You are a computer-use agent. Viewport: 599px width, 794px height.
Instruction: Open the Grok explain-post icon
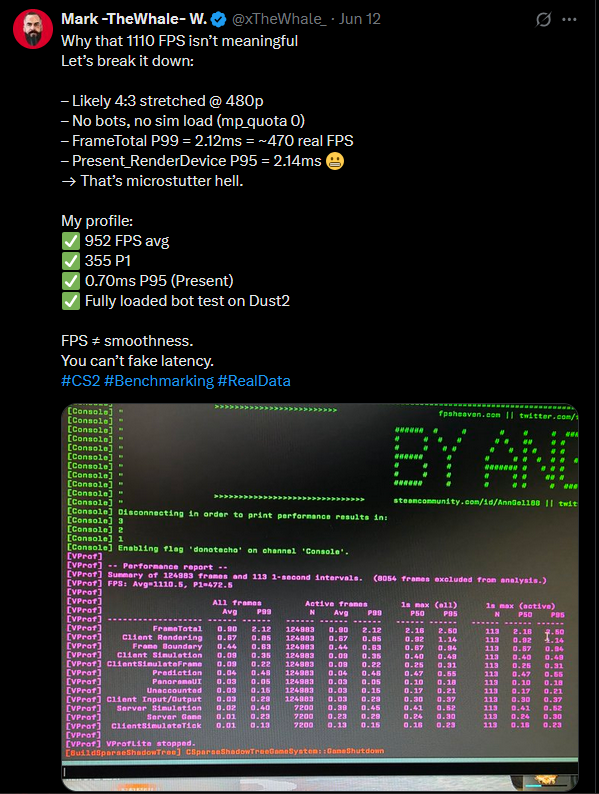543,20
